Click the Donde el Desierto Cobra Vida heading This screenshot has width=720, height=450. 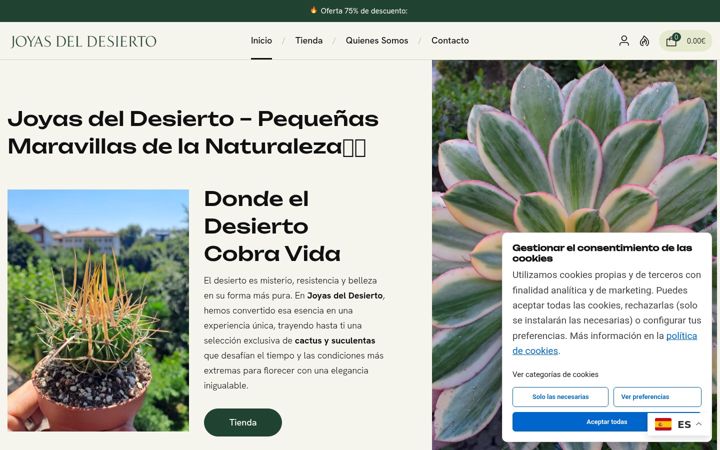[272, 226]
